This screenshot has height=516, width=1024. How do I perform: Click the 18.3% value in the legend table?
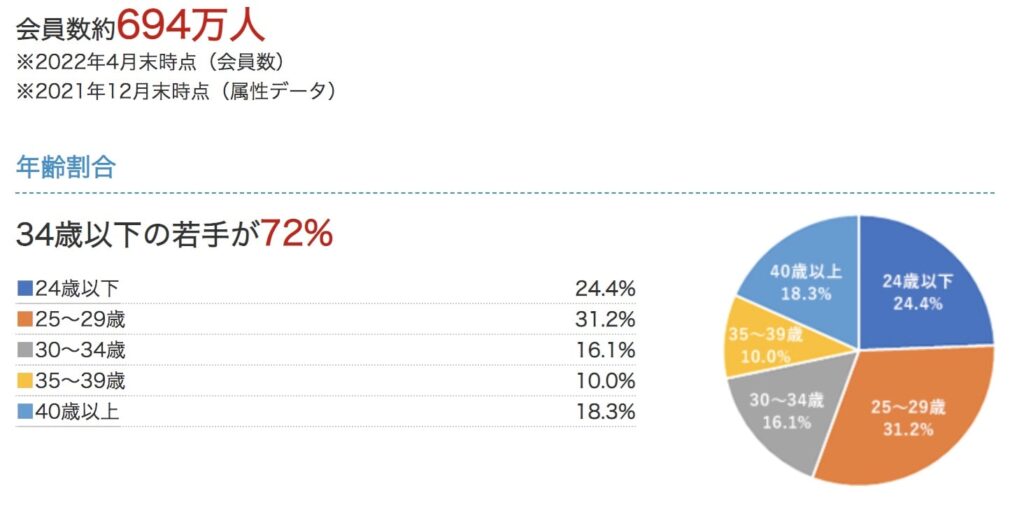pos(605,412)
